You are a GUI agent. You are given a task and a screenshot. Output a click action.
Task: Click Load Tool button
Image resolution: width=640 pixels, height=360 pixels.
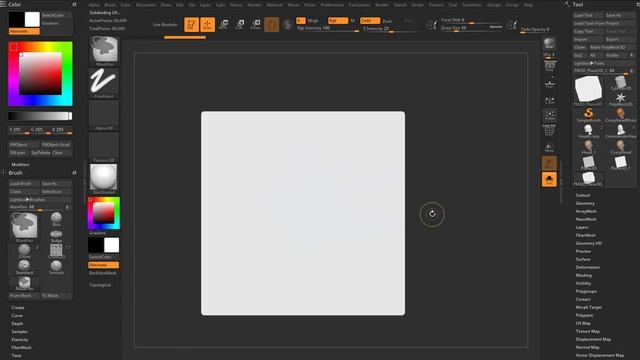(588, 15)
